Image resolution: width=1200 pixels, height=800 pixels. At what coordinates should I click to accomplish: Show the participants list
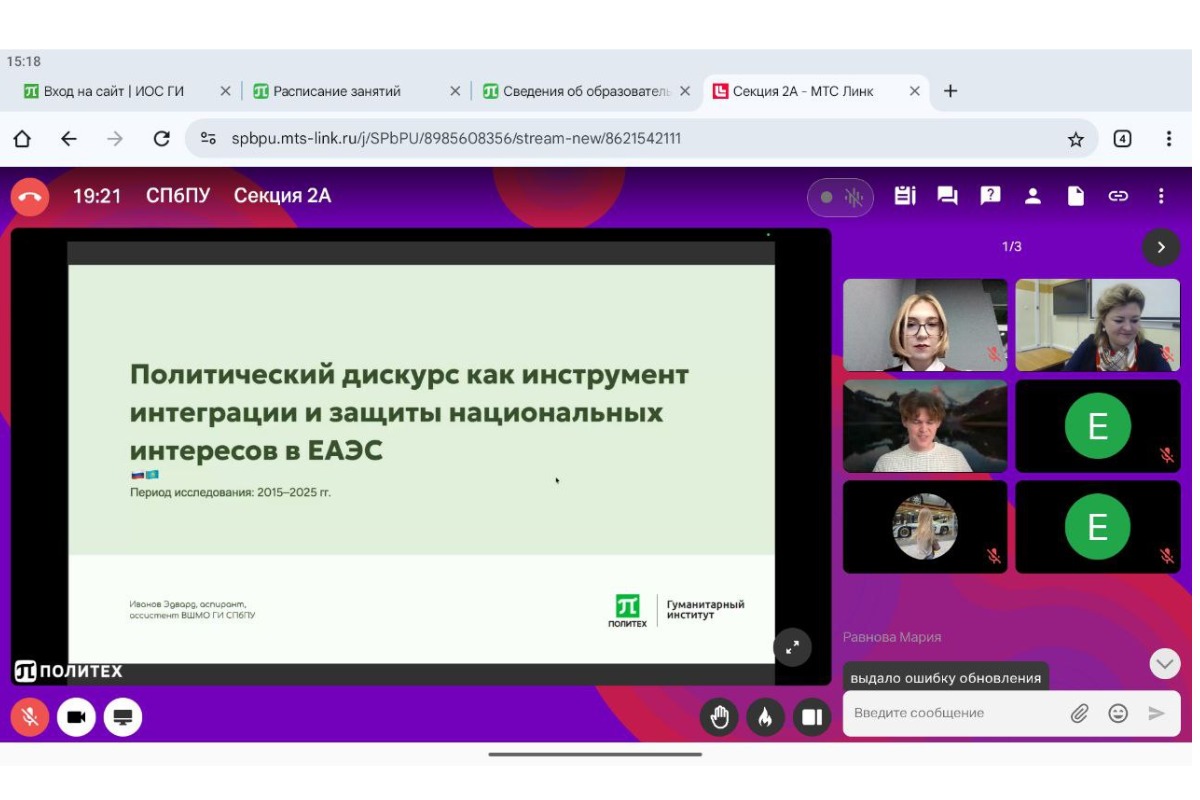coord(1033,196)
